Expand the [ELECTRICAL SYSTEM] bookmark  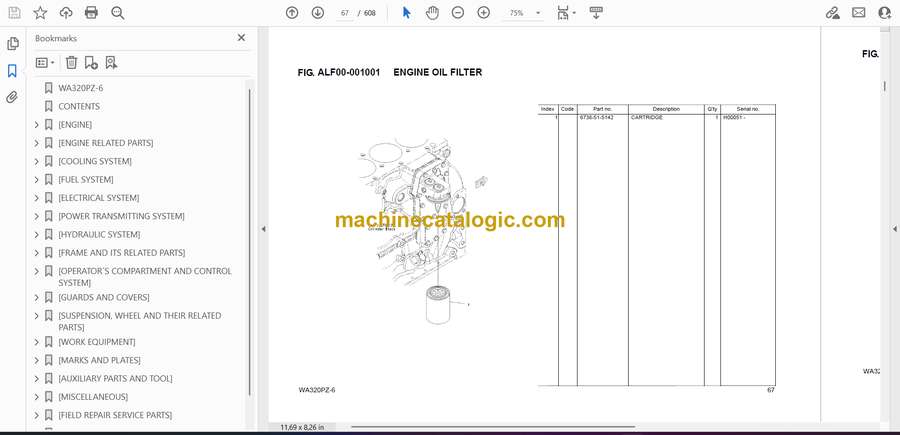point(37,198)
